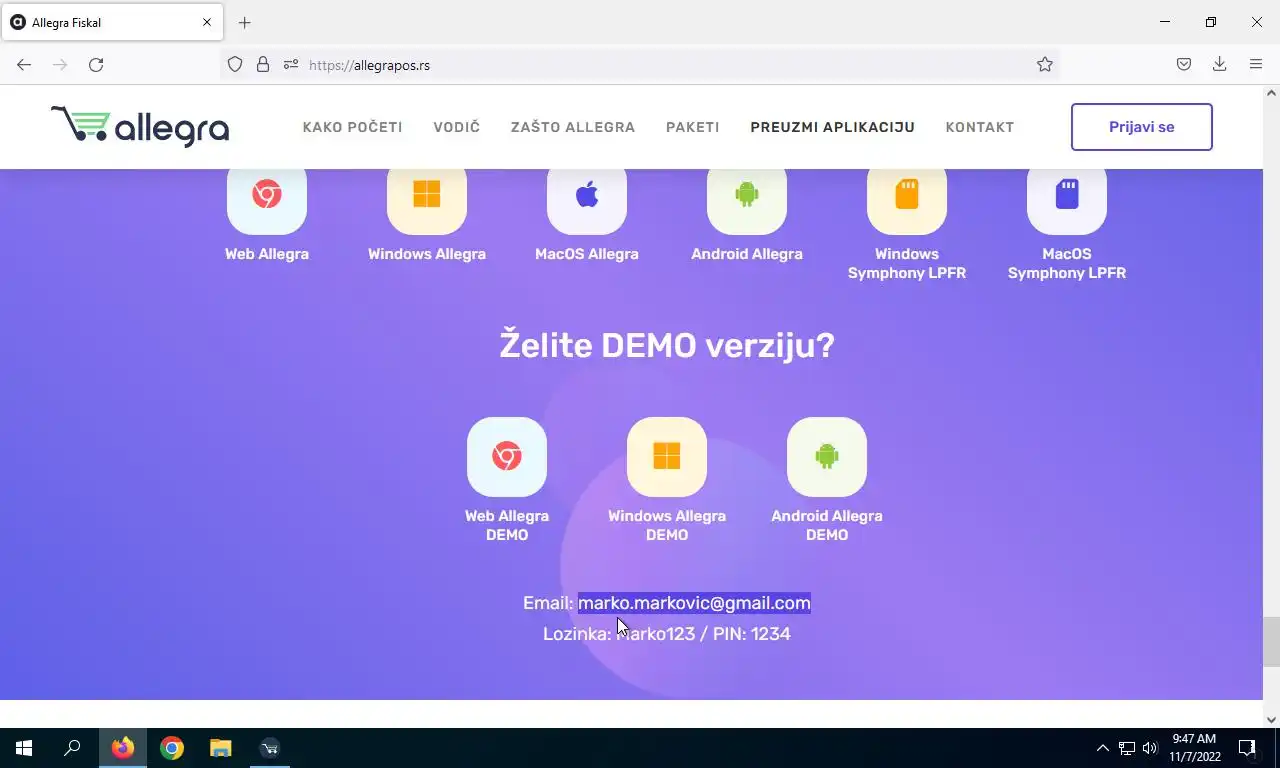Show site security padlock info
The height and width of the screenshot is (768, 1280).
coord(263,65)
